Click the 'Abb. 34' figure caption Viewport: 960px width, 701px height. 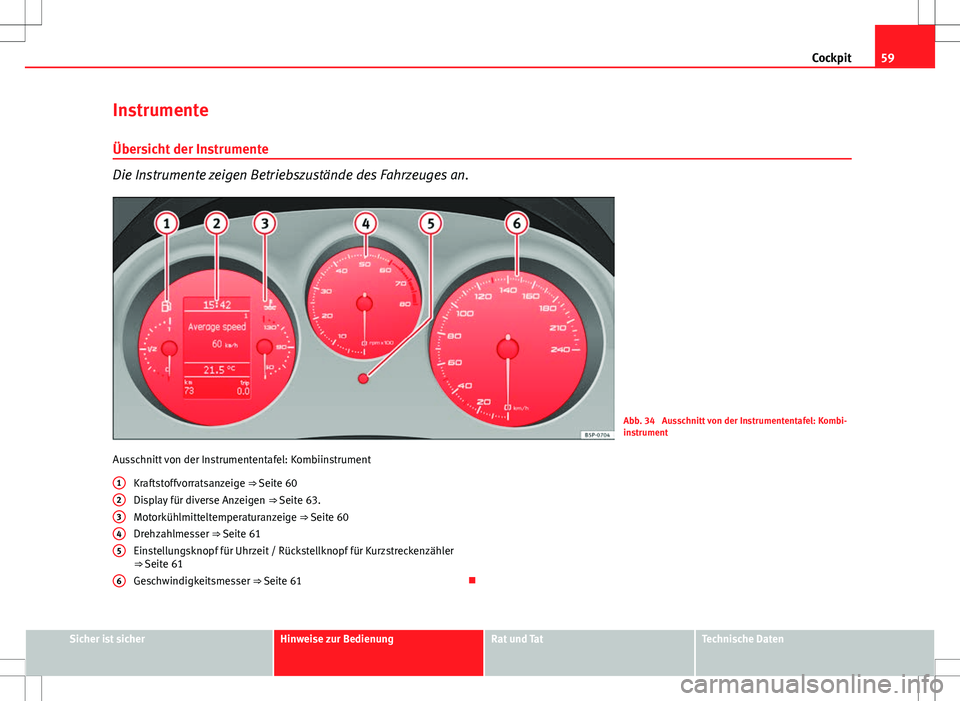735,426
